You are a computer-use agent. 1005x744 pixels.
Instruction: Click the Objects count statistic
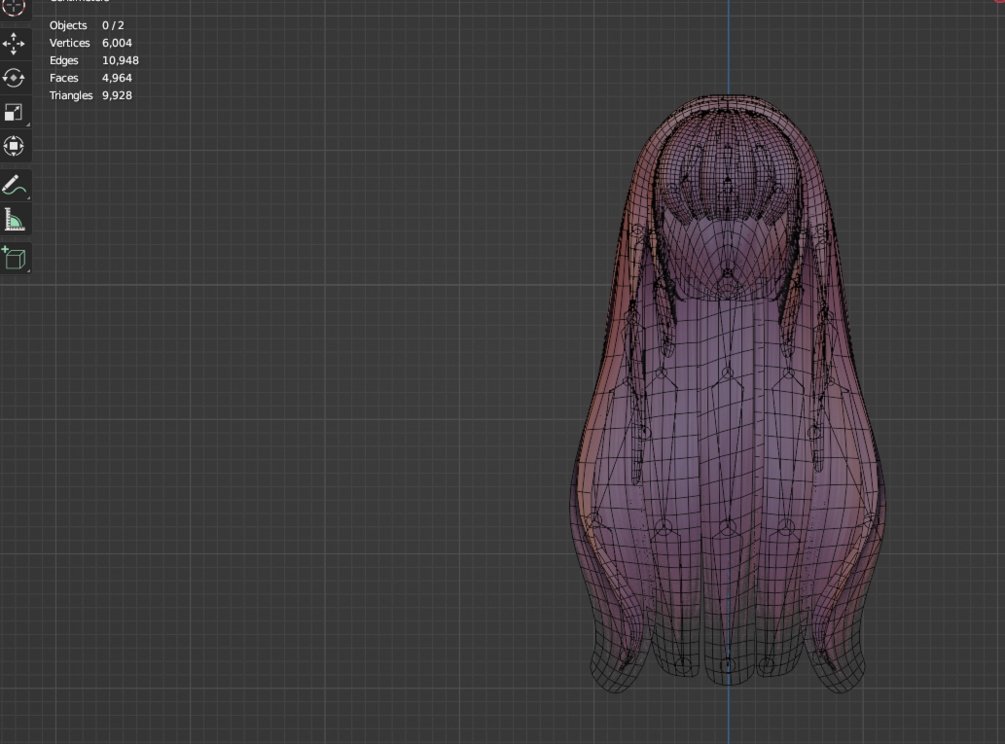pos(87,26)
